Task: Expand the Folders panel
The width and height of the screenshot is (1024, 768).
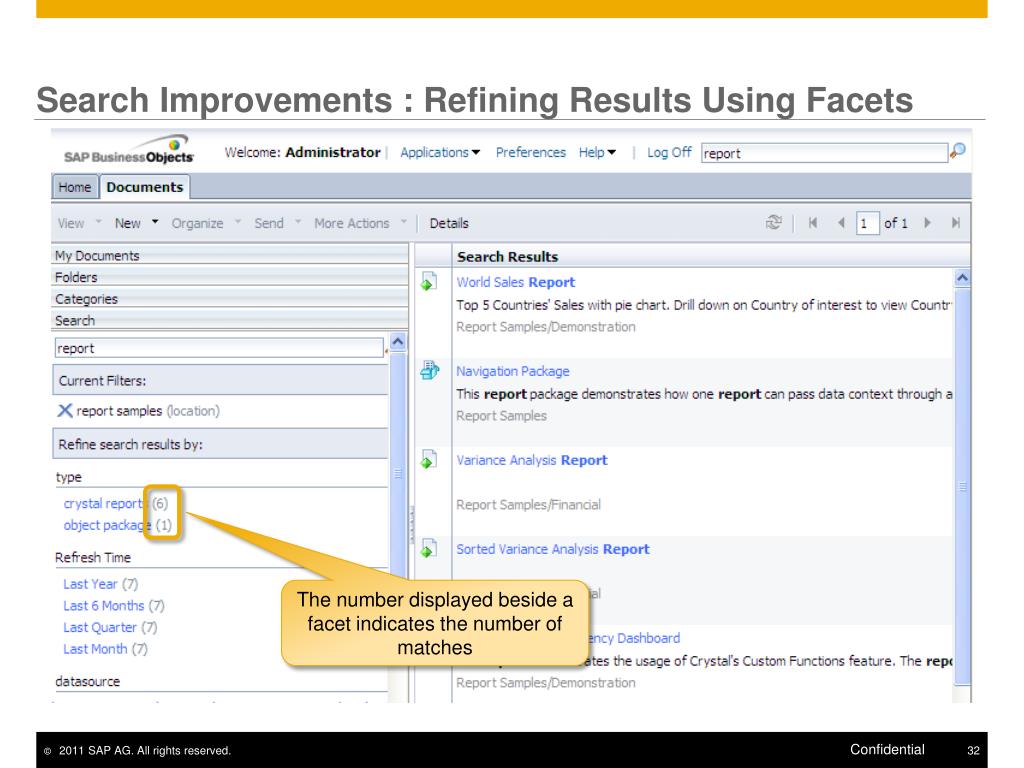Action: tap(230, 277)
